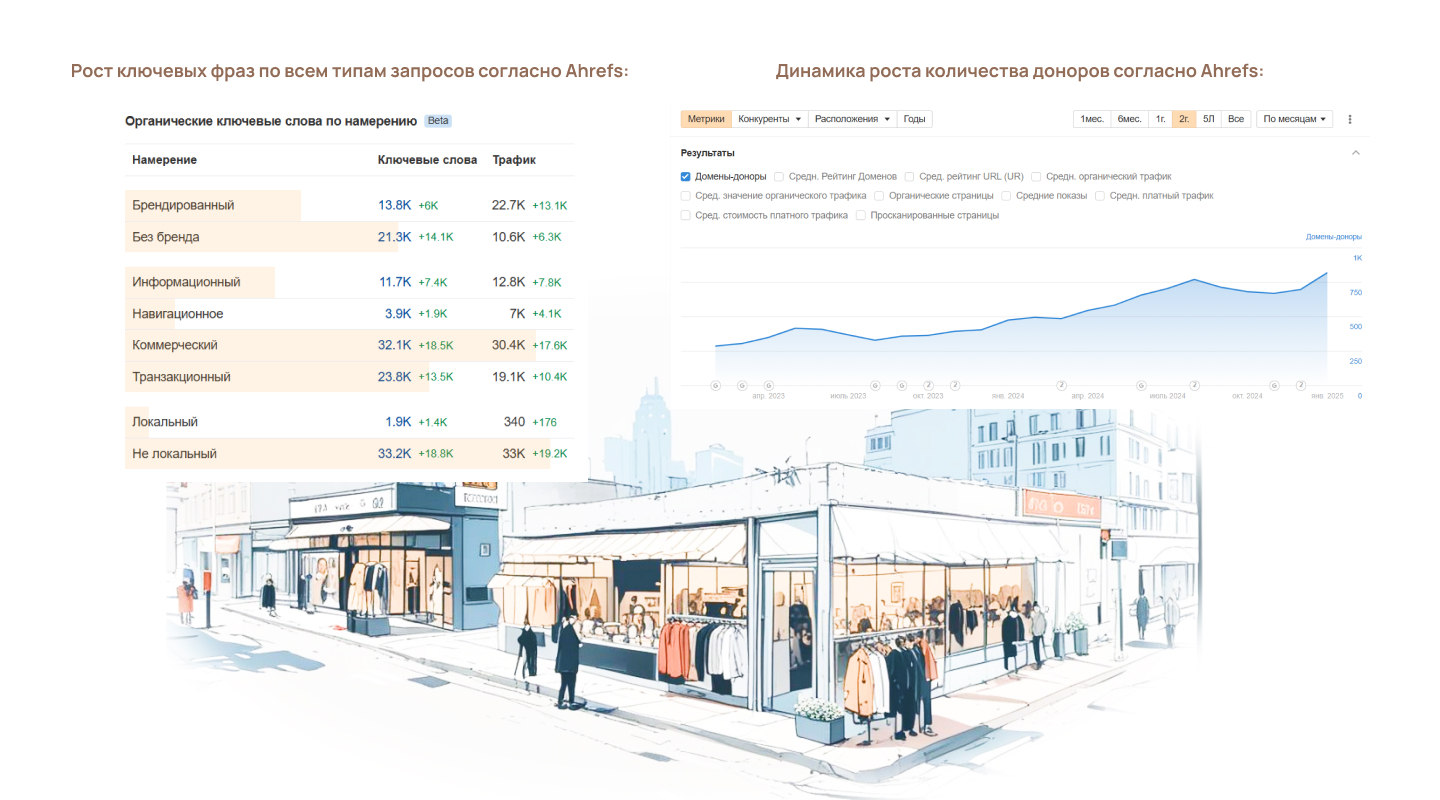
Task: Check Просканированные страницы option
Action: point(861,215)
